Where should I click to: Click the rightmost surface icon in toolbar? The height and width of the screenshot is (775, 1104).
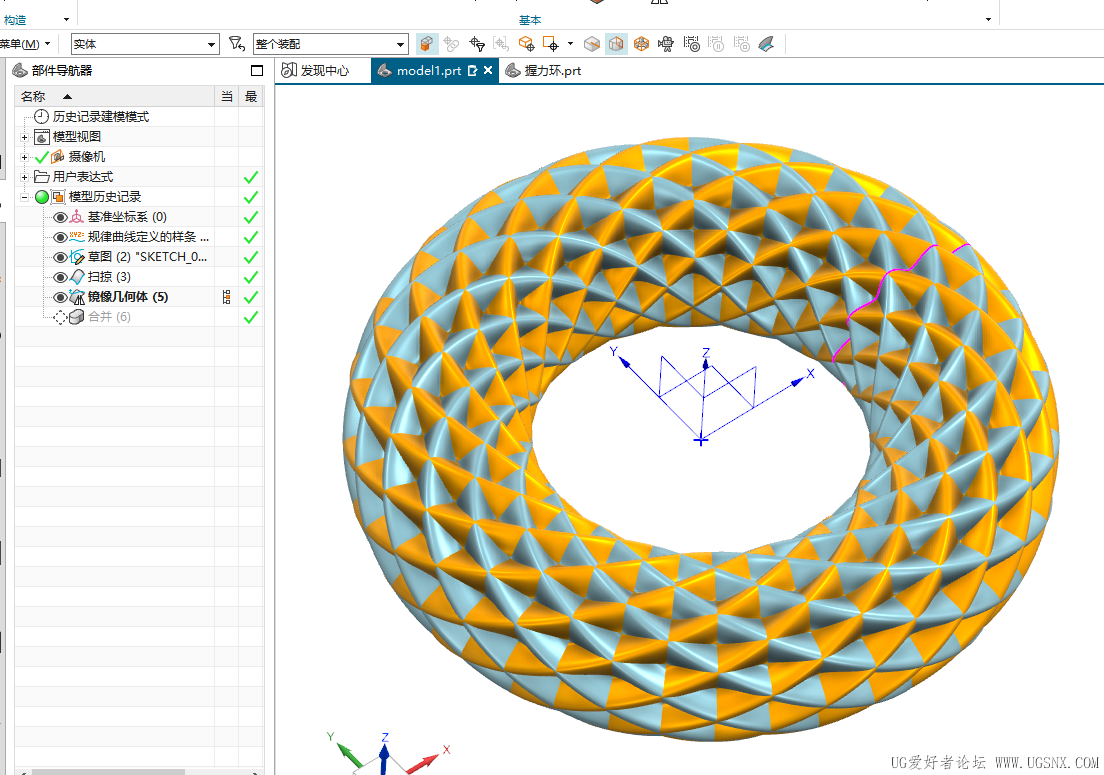click(766, 44)
